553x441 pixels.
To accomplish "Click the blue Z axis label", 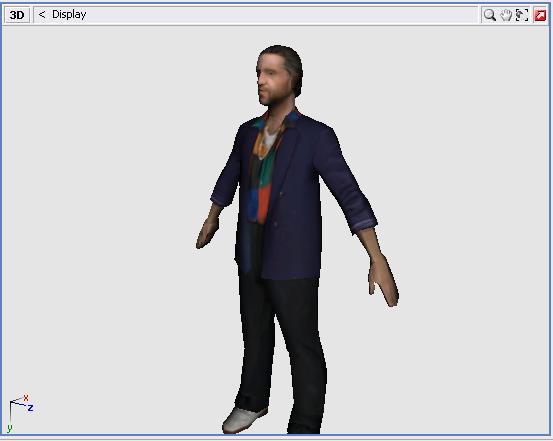I will point(31,408).
